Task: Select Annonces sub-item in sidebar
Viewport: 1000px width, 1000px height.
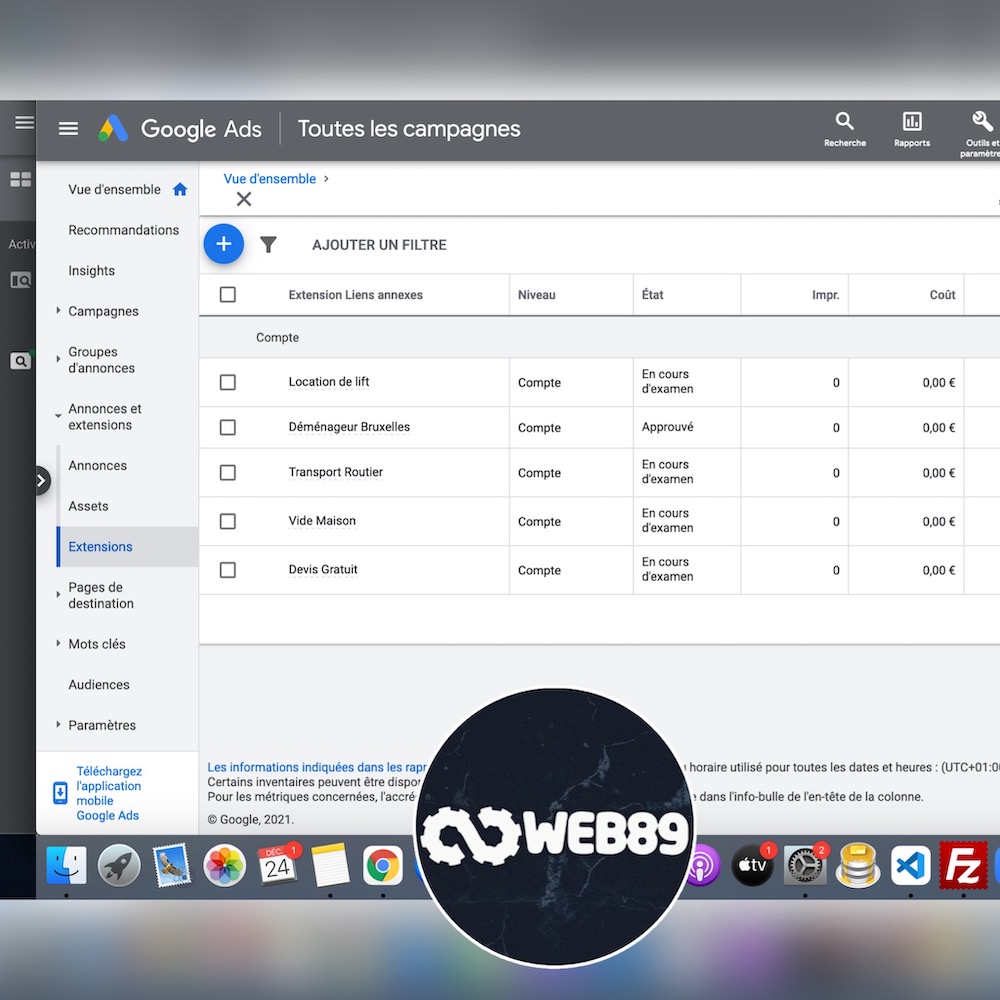Action: (x=98, y=466)
